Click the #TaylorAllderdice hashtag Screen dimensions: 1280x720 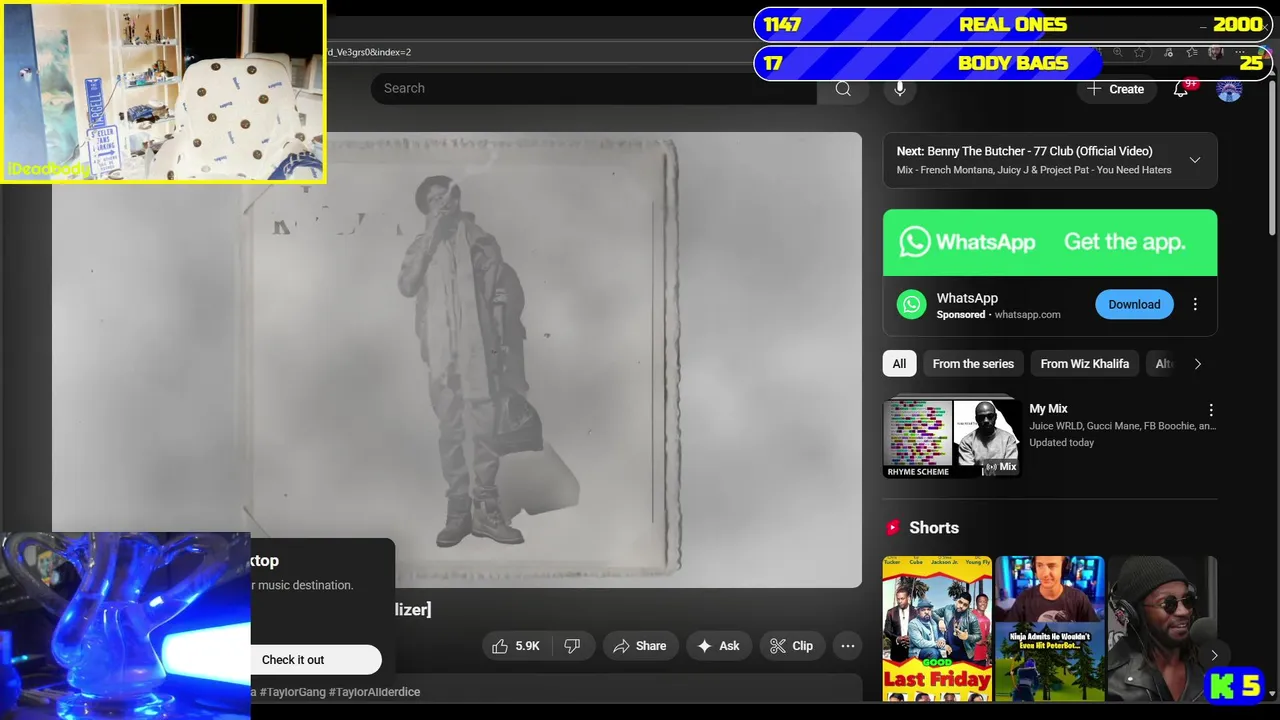pyautogui.click(x=374, y=692)
